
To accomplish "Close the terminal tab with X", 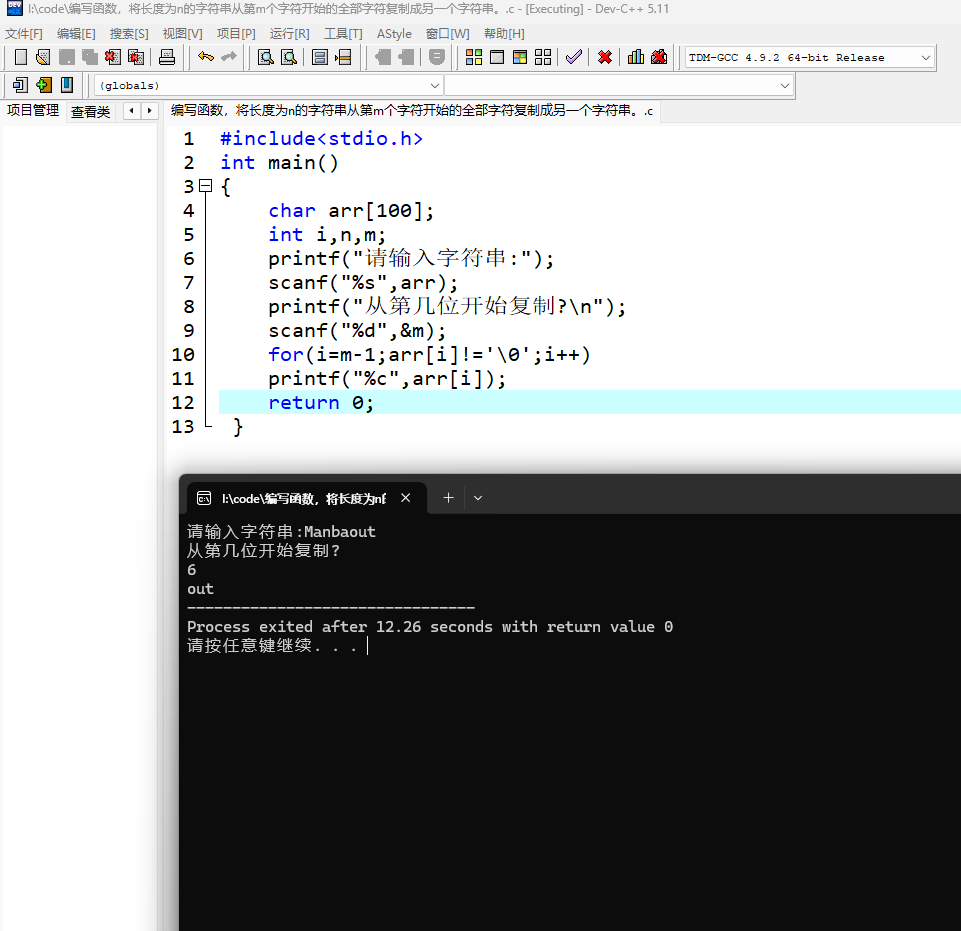I will tap(406, 498).
